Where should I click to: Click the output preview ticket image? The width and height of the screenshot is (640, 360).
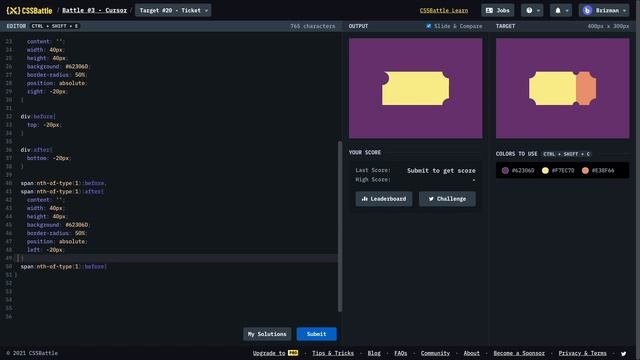coord(416,88)
